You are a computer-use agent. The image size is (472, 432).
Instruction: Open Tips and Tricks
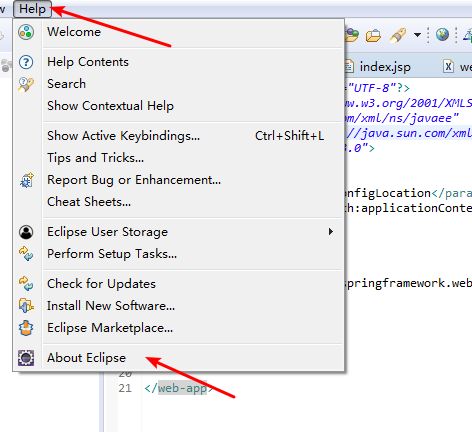click(178, 158)
